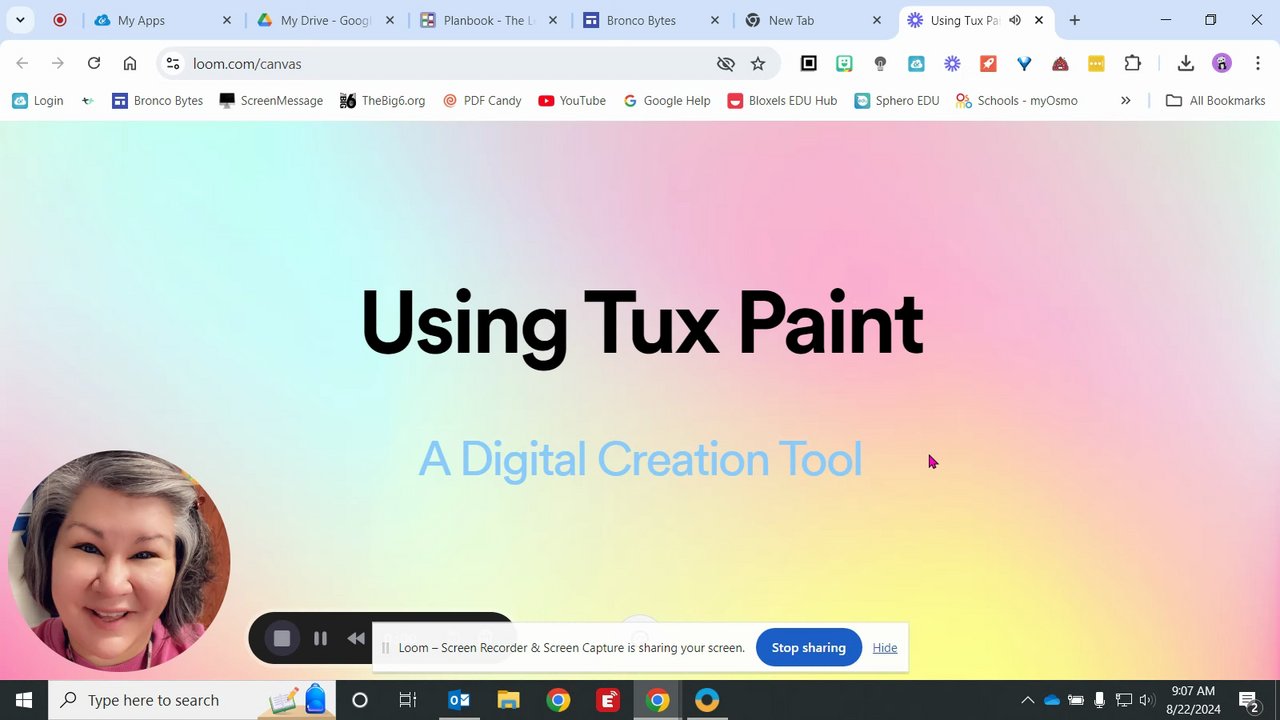The image size is (1280, 720).
Task: Switch to the Bronco Bytes tab
Action: (x=651, y=20)
